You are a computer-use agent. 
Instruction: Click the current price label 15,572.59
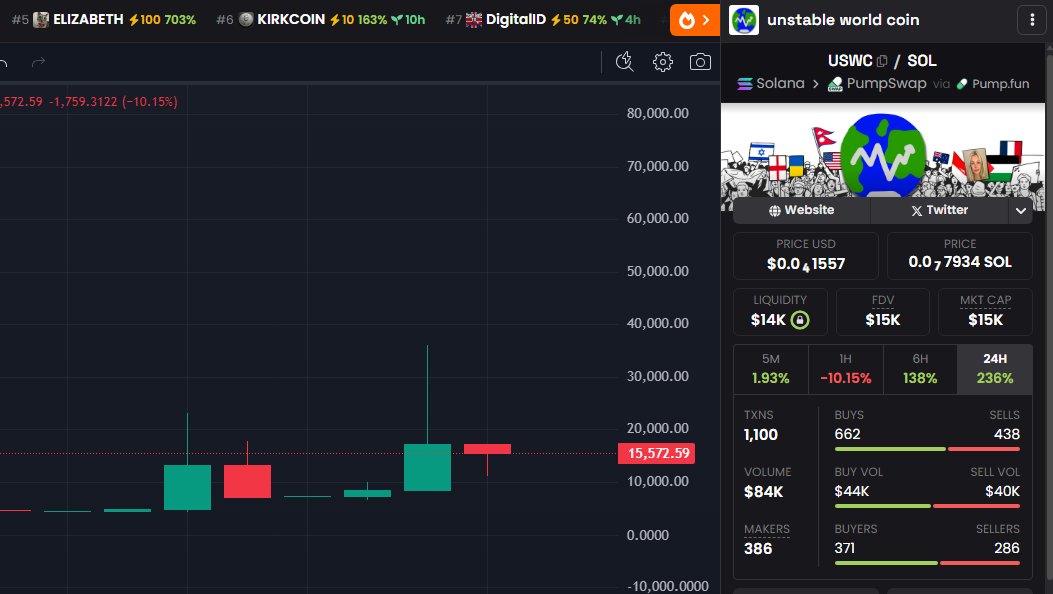click(657, 454)
